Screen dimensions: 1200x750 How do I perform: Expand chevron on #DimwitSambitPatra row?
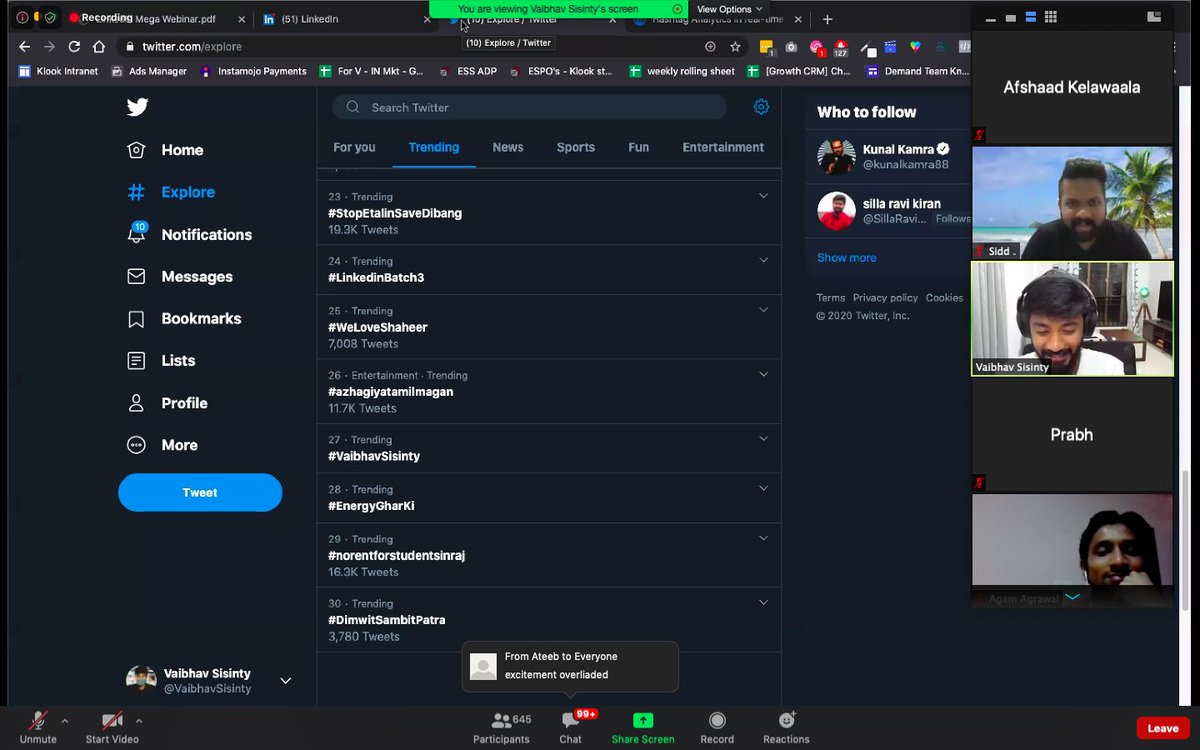pos(763,602)
